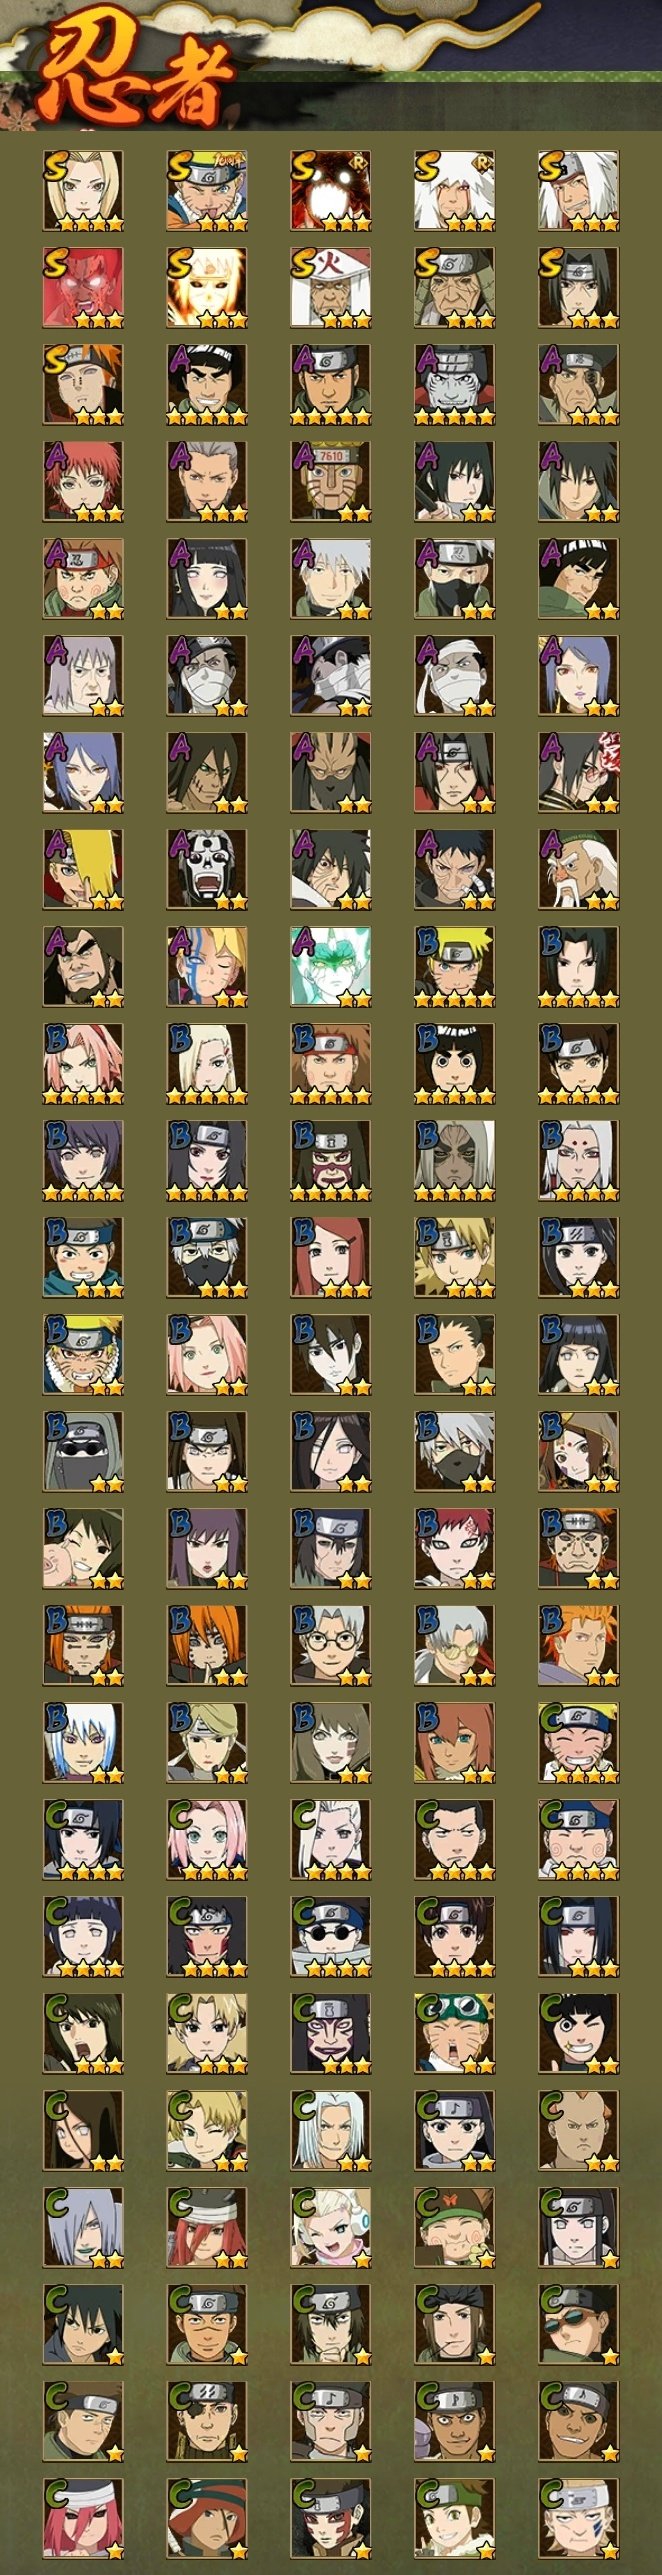
Task: Pick the B-rank Gaara with red hair
Action: (x=455, y=1549)
